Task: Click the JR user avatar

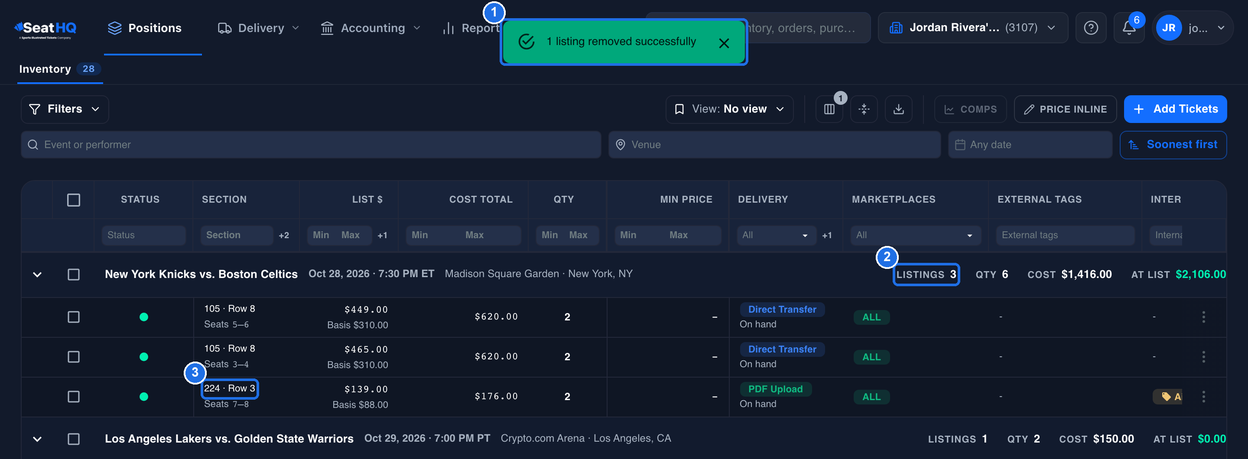Action: click(x=1168, y=28)
